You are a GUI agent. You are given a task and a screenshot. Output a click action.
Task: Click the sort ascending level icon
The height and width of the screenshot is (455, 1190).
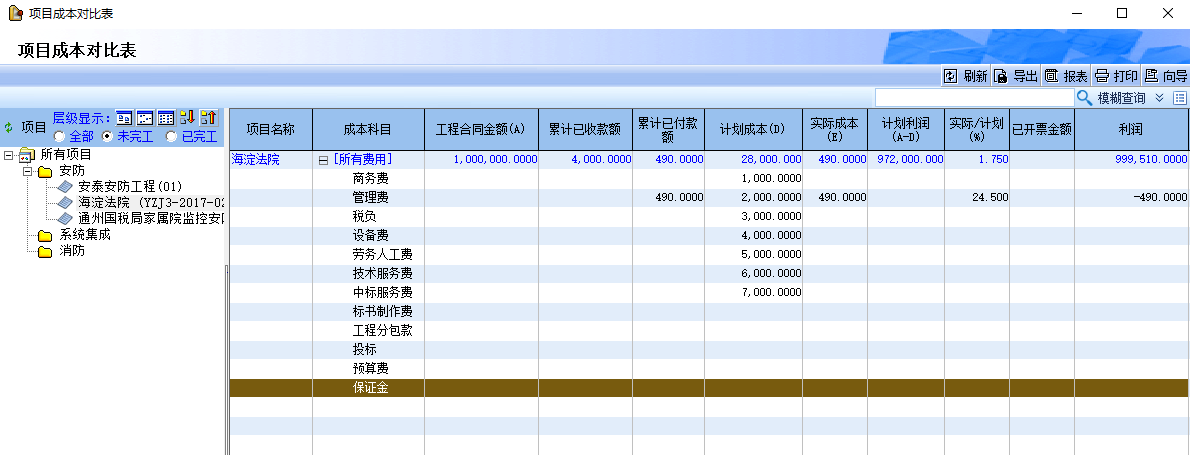click(x=208, y=118)
